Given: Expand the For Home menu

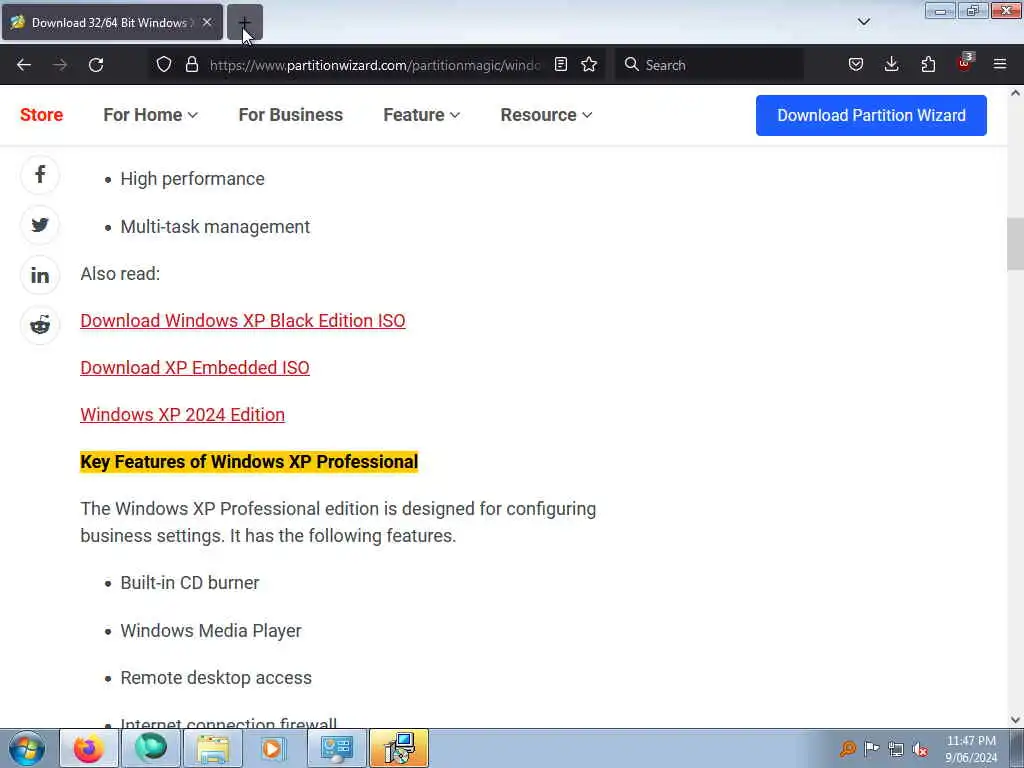Looking at the screenshot, I should [x=150, y=115].
